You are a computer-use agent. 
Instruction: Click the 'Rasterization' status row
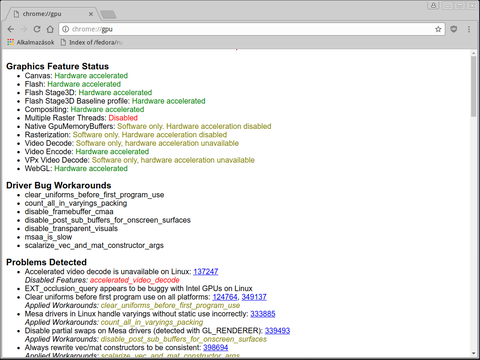click(126, 135)
